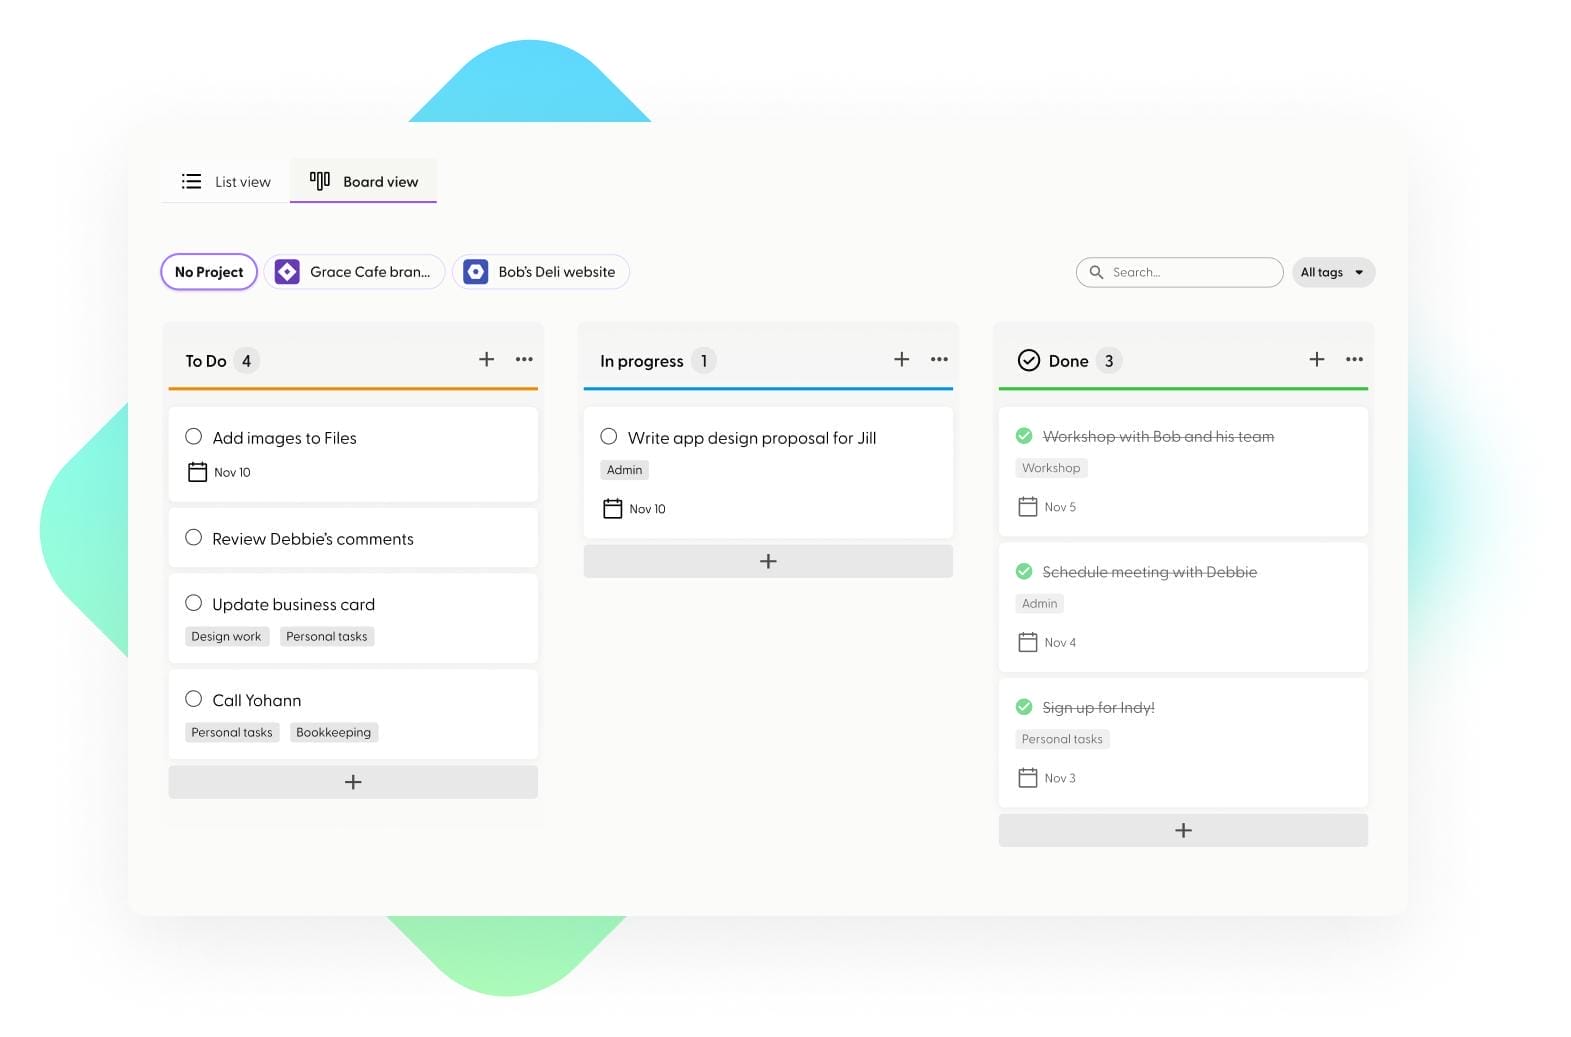Filter by Bob's Deli website project
Viewport: 1571px width, 1037px height.
coord(541,272)
